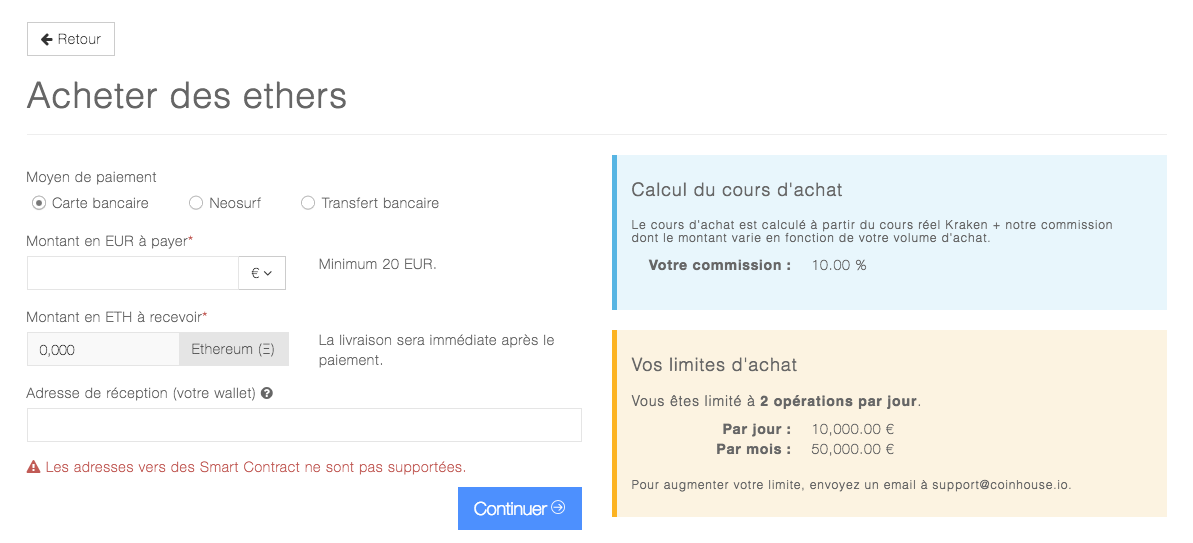Click the help question mark beside wallet address

pyautogui.click(x=266, y=394)
